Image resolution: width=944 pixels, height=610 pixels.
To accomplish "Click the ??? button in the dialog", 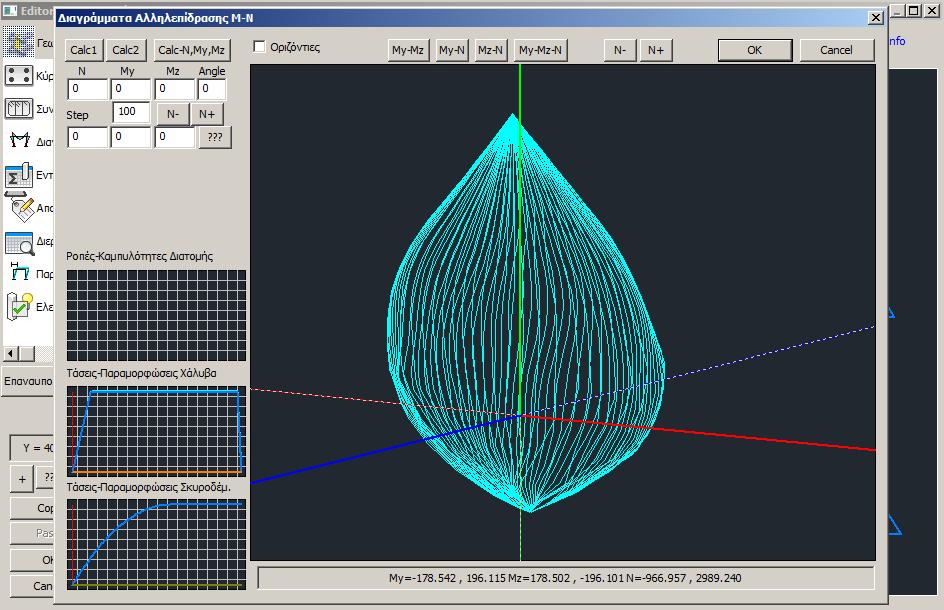I will pyautogui.click(x=215, y=137).
